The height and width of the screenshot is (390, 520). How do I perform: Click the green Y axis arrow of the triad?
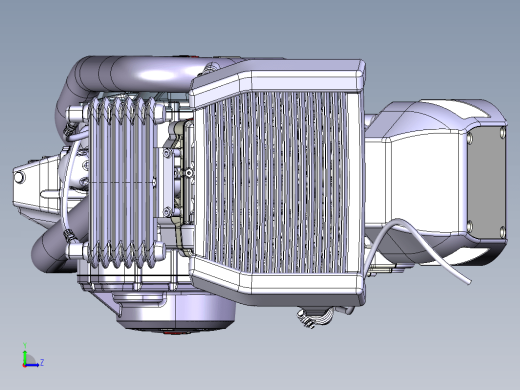coord(25,357)
